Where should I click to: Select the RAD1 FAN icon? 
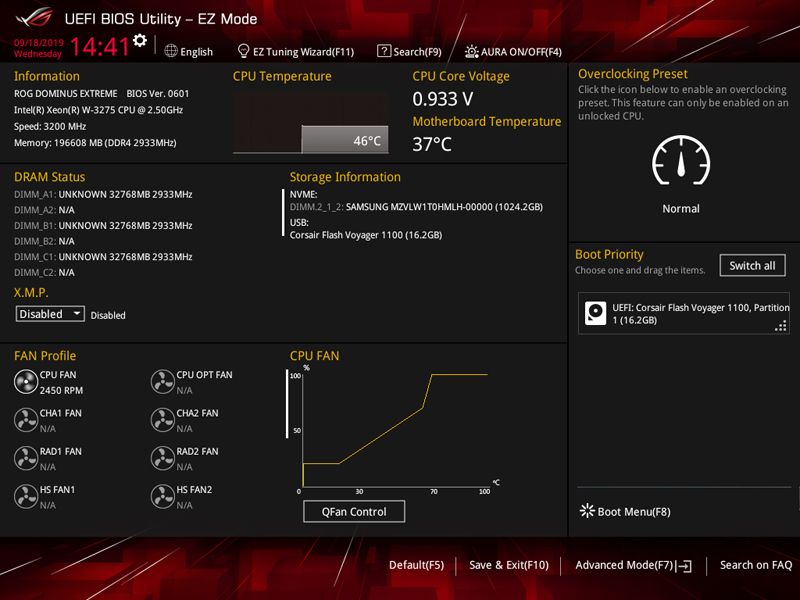(x=26, y=458)
